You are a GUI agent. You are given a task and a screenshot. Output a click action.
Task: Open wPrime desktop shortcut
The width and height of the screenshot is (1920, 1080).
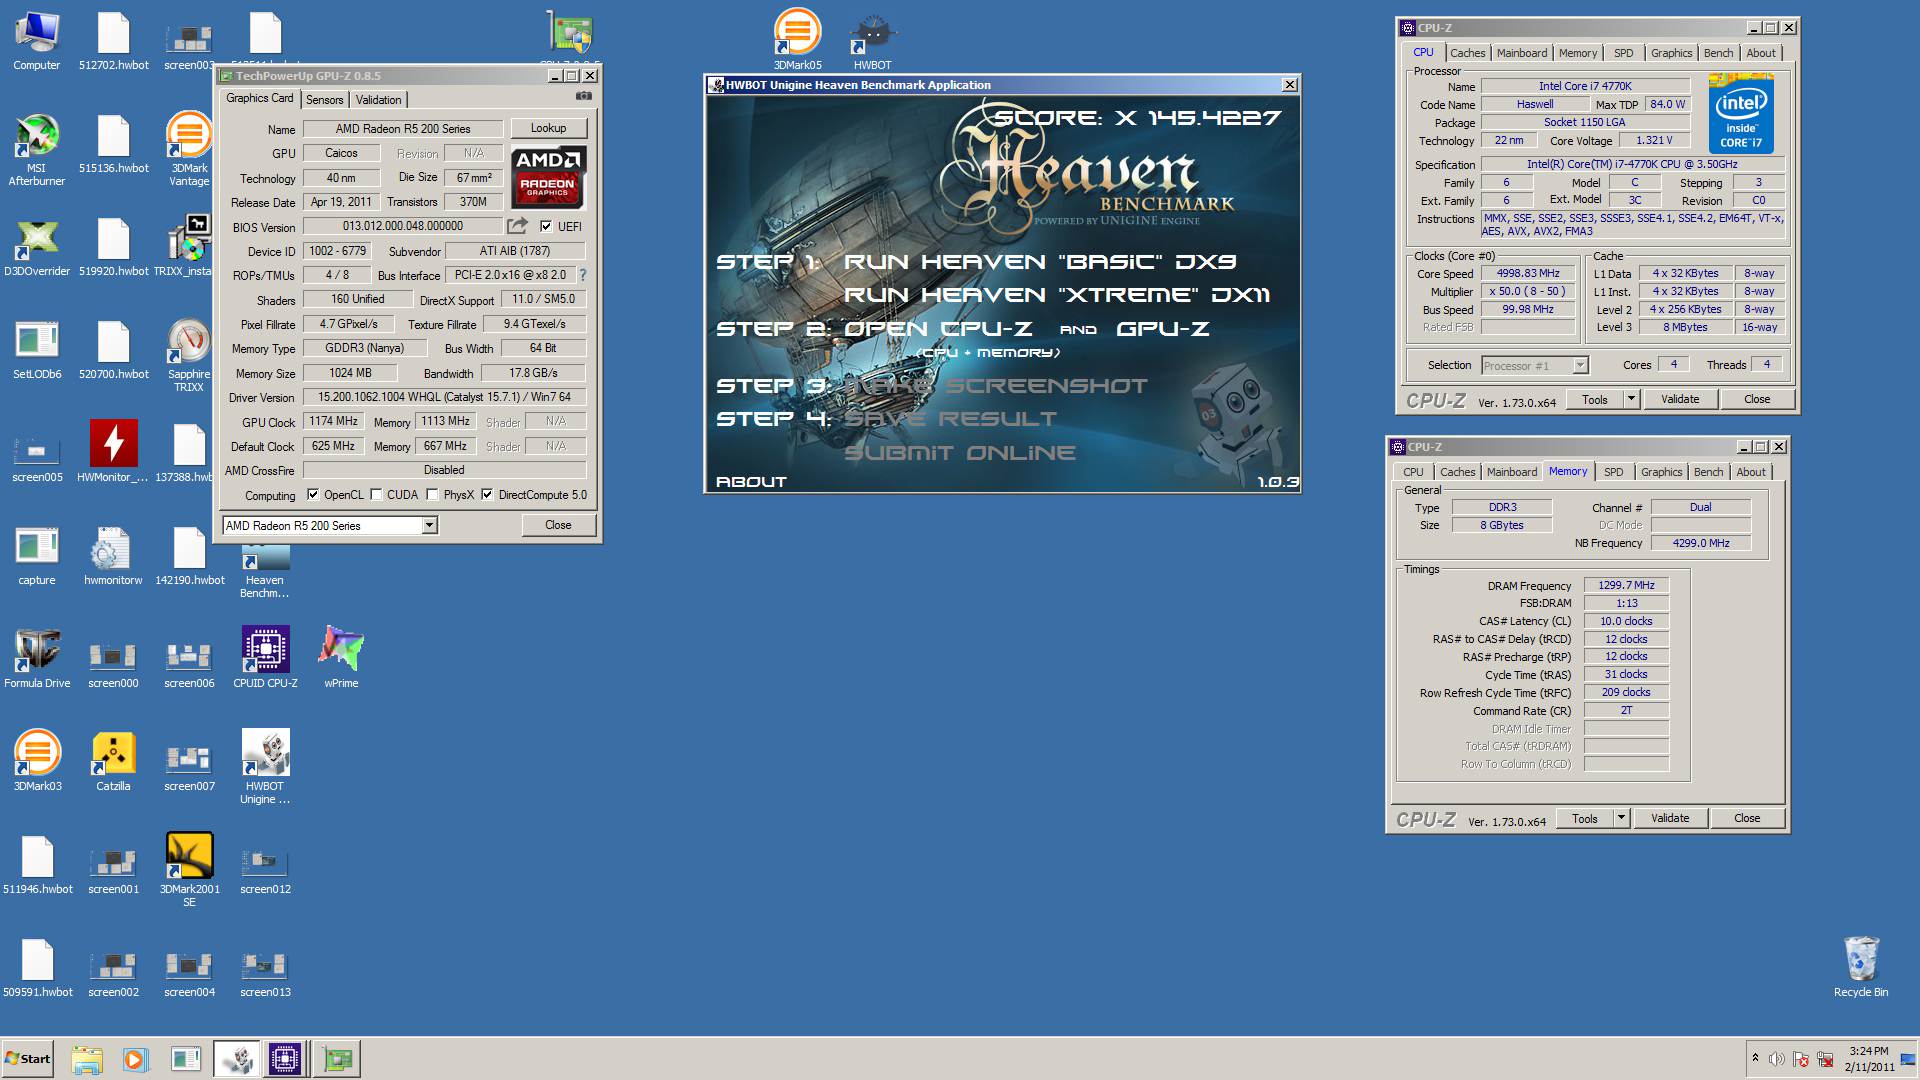pos(341,658)
